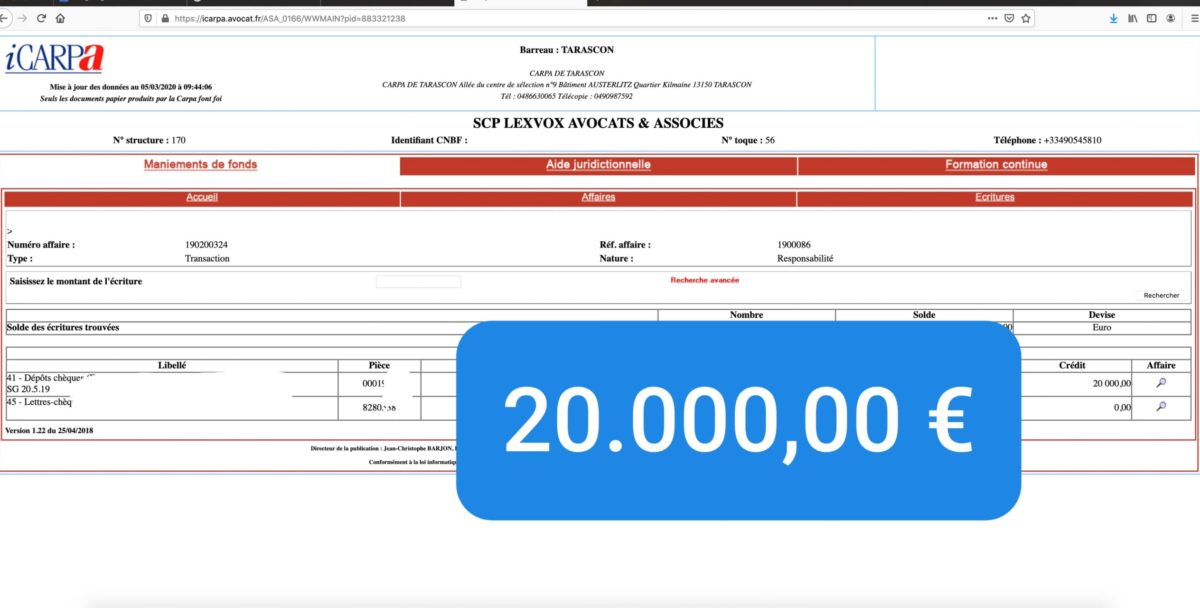Click the N° toque : 56 text

[748, 141]
